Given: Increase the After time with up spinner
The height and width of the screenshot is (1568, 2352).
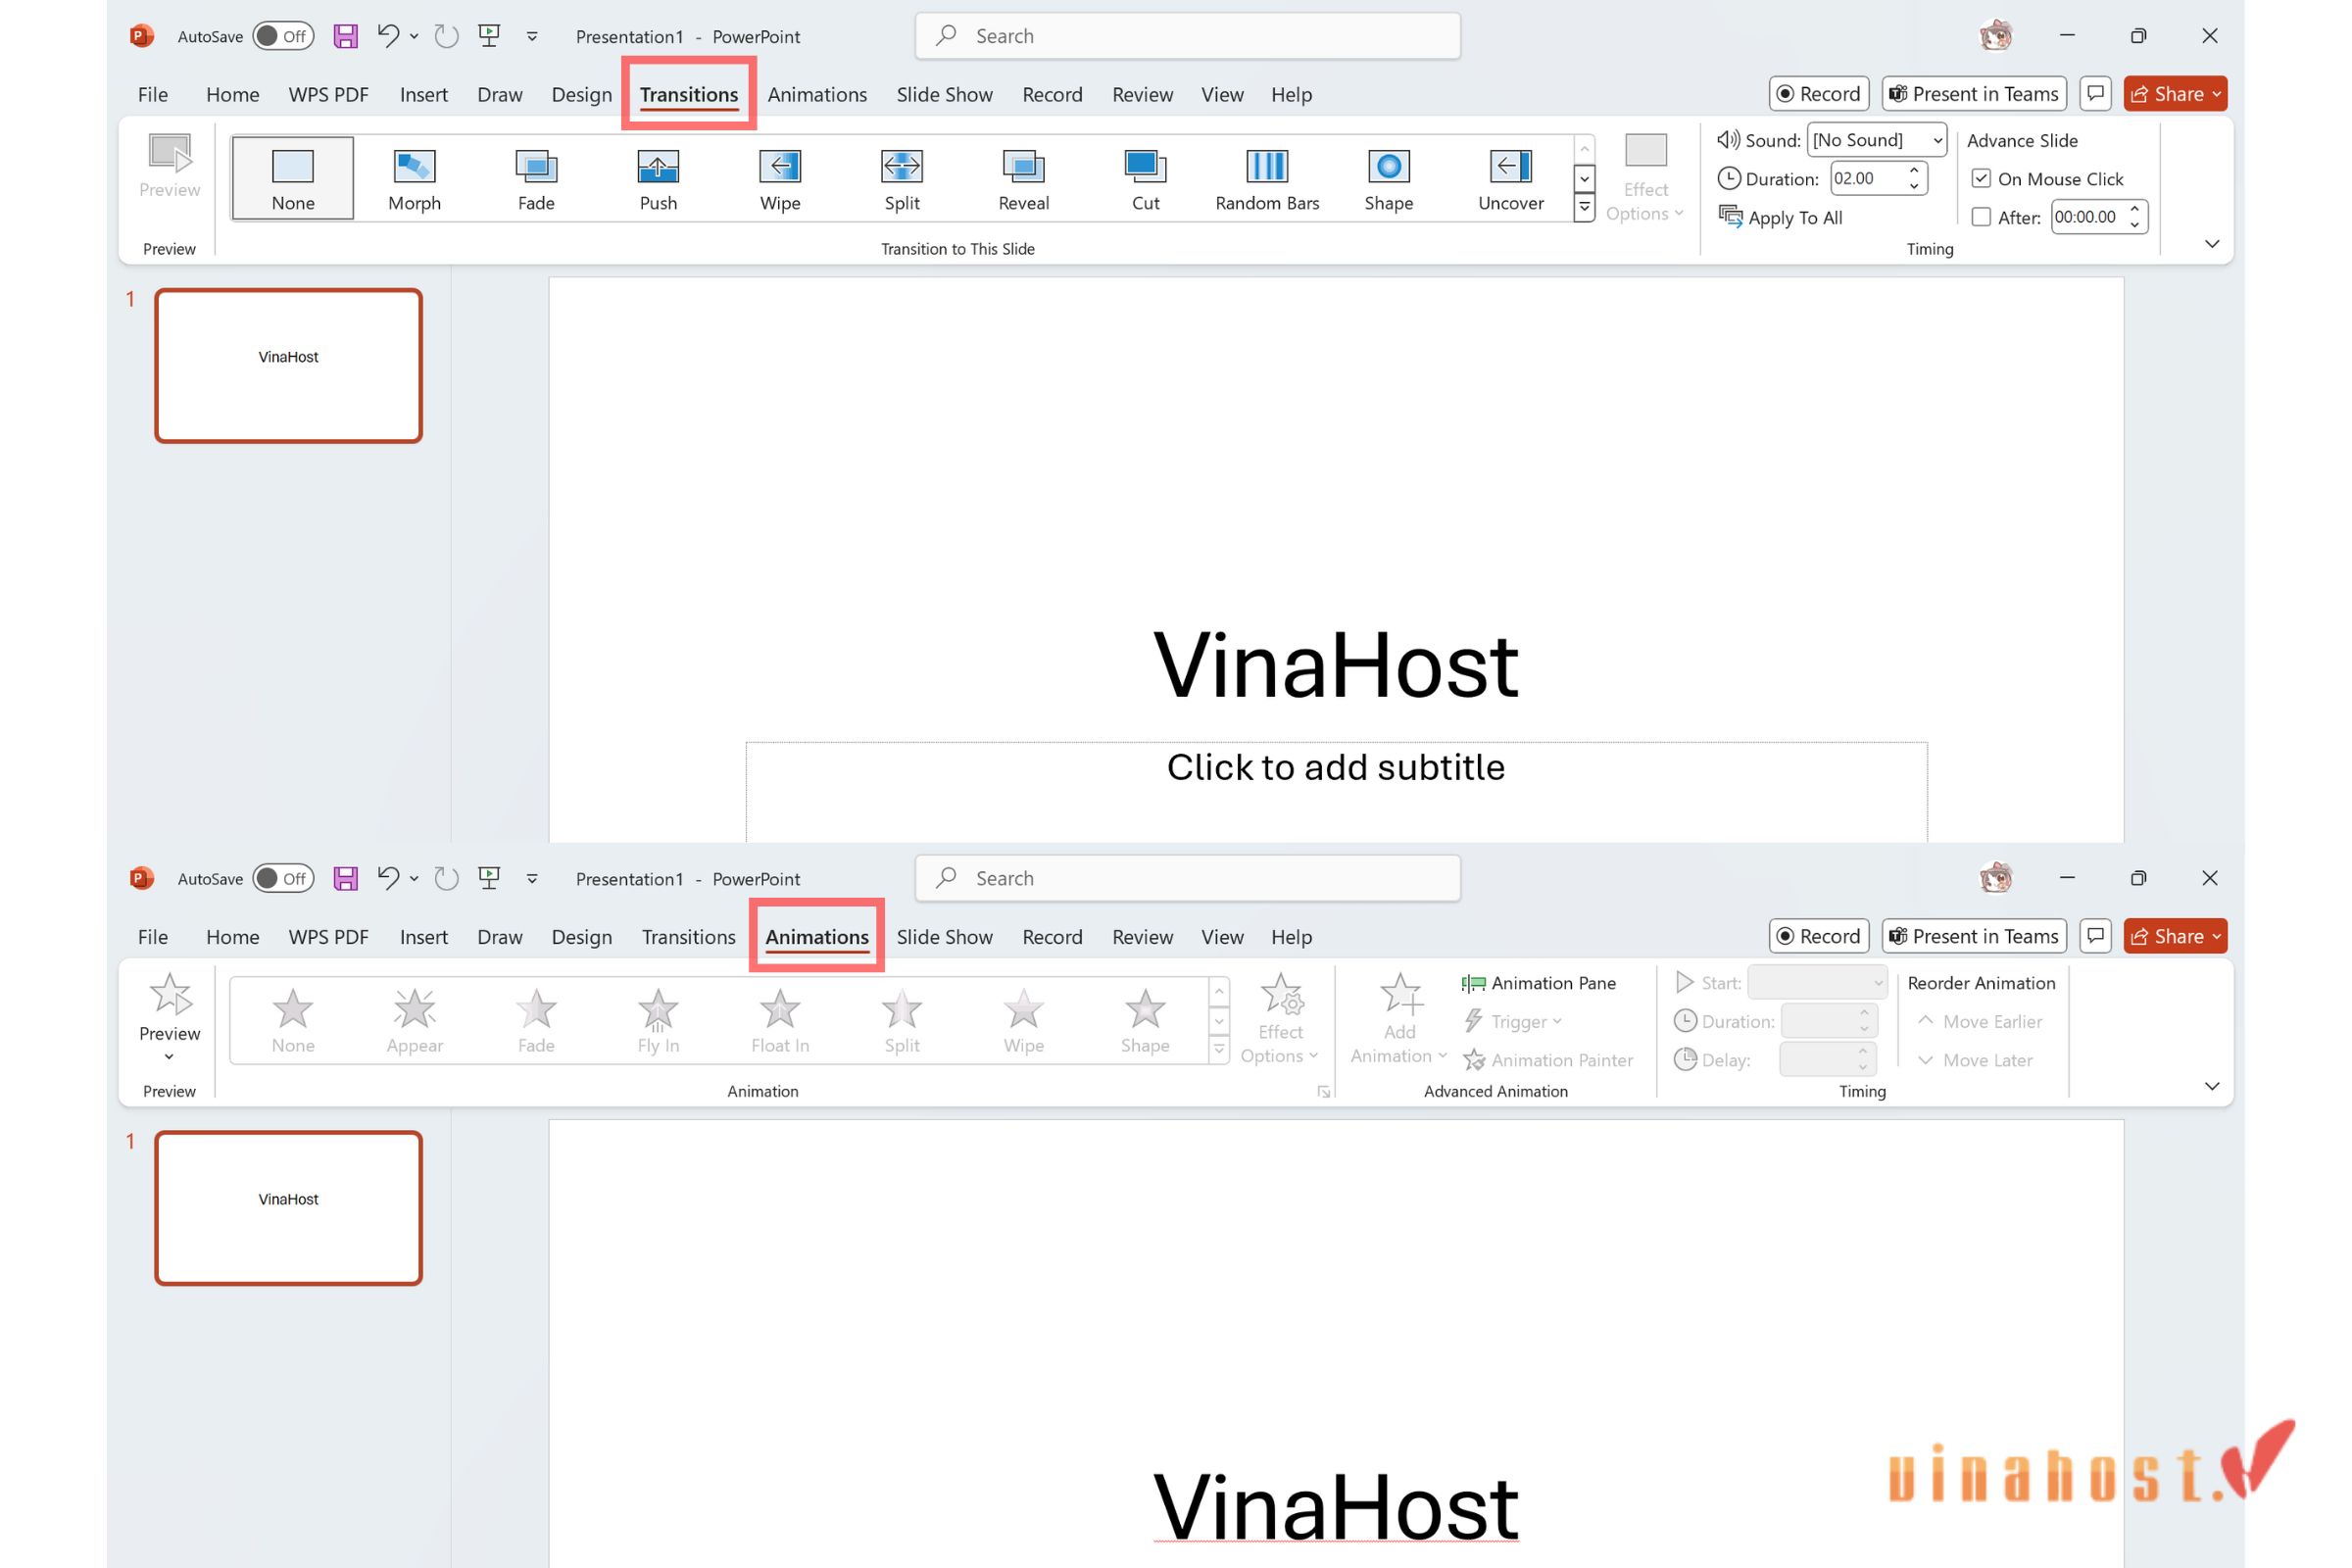Looking at the screenshot, I should 2135,209.
